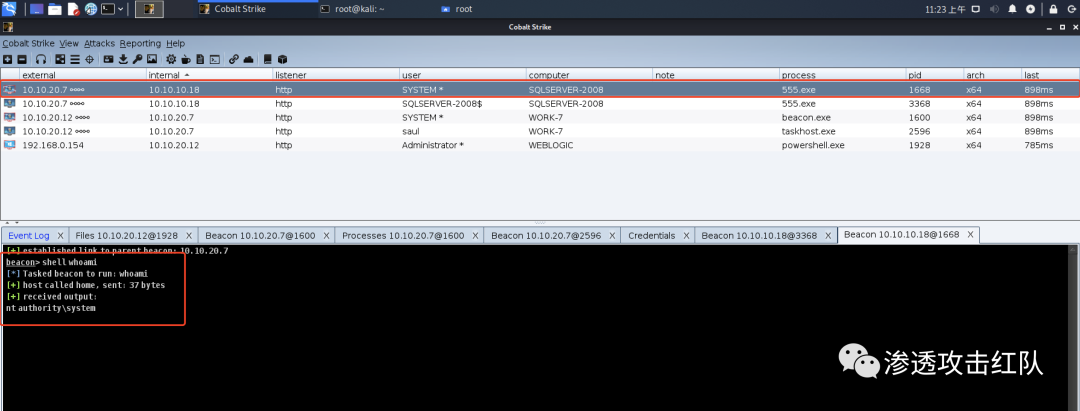
Task: Click the cube About toolbar icon
Action: click(282, 59)
